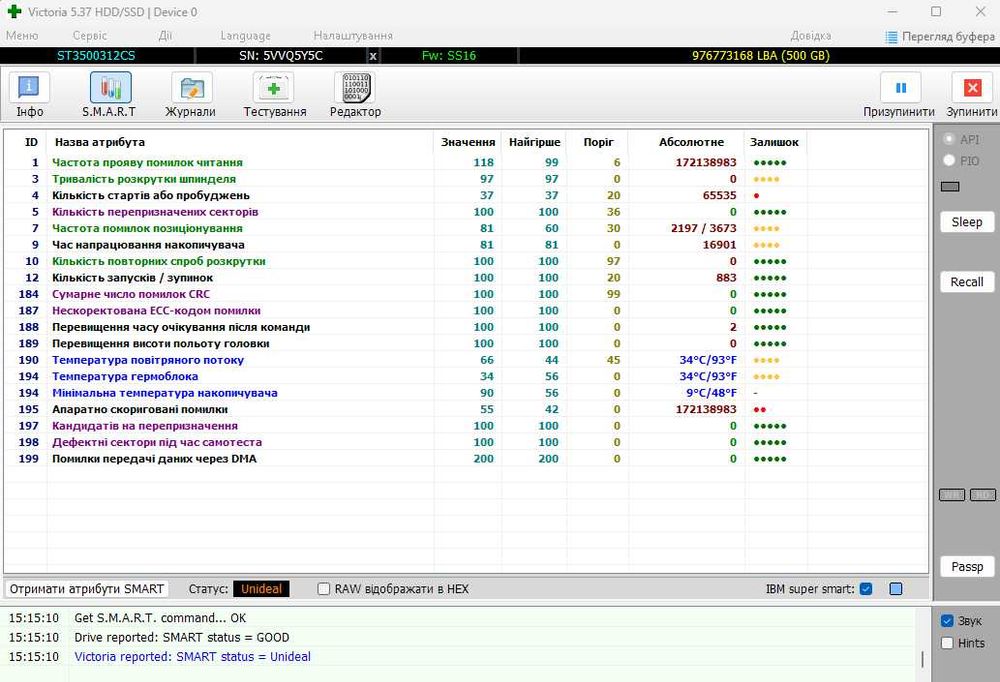Click the Fw: SS16 firmware label
This screenshot has height=682, width=1000.
coord(449,56)
